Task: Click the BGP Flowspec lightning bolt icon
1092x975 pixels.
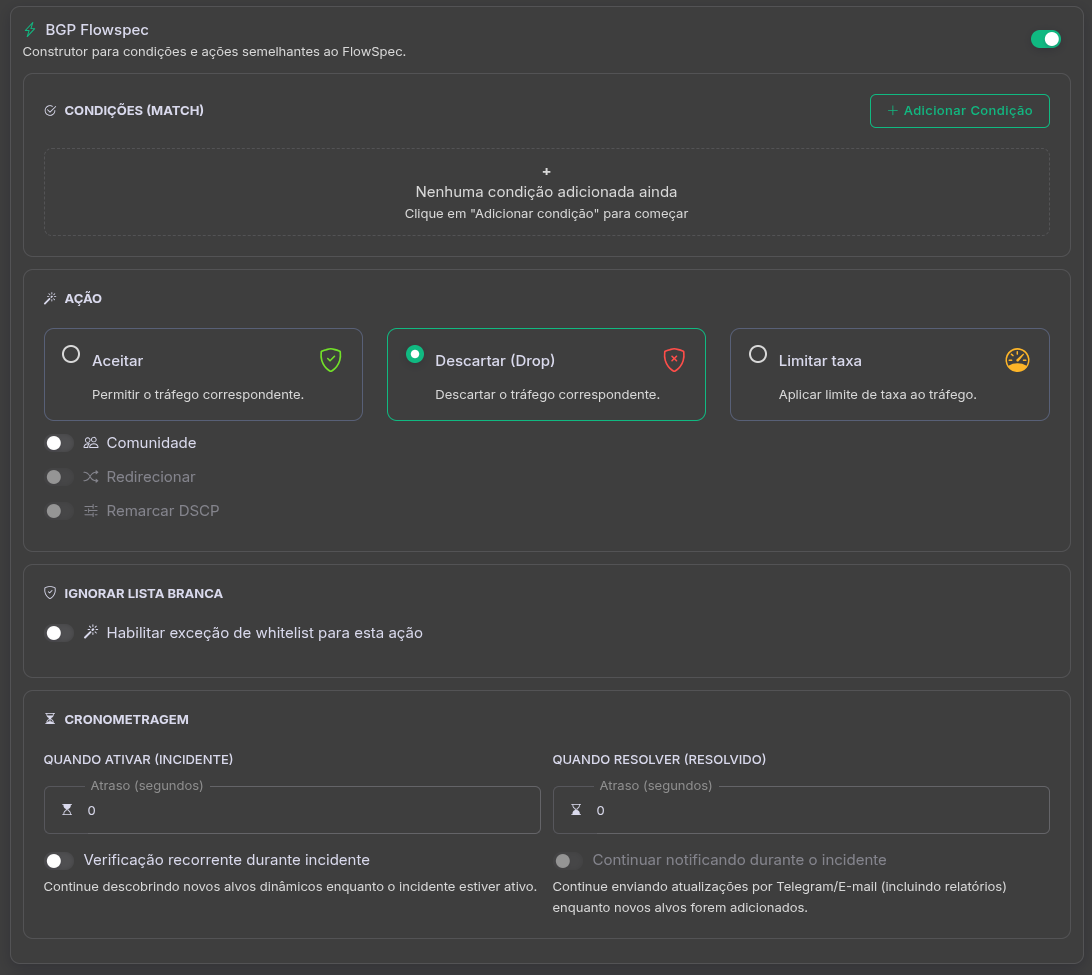Action: (30, 30)
